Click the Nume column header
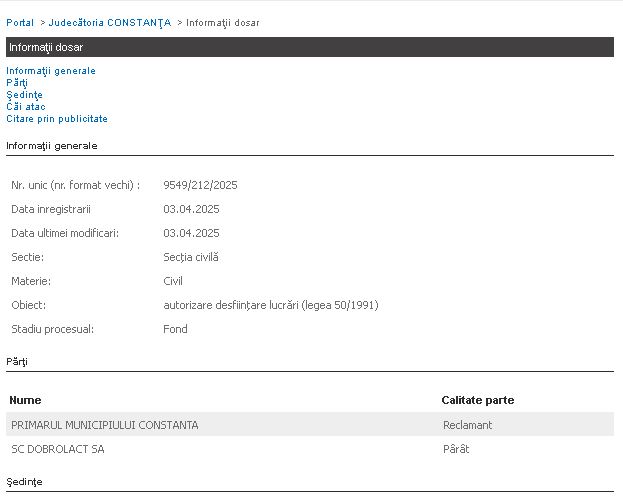Image resolution: width=623 pixels, height=501 pixels. pyautogui.click(x=25, y=400)
